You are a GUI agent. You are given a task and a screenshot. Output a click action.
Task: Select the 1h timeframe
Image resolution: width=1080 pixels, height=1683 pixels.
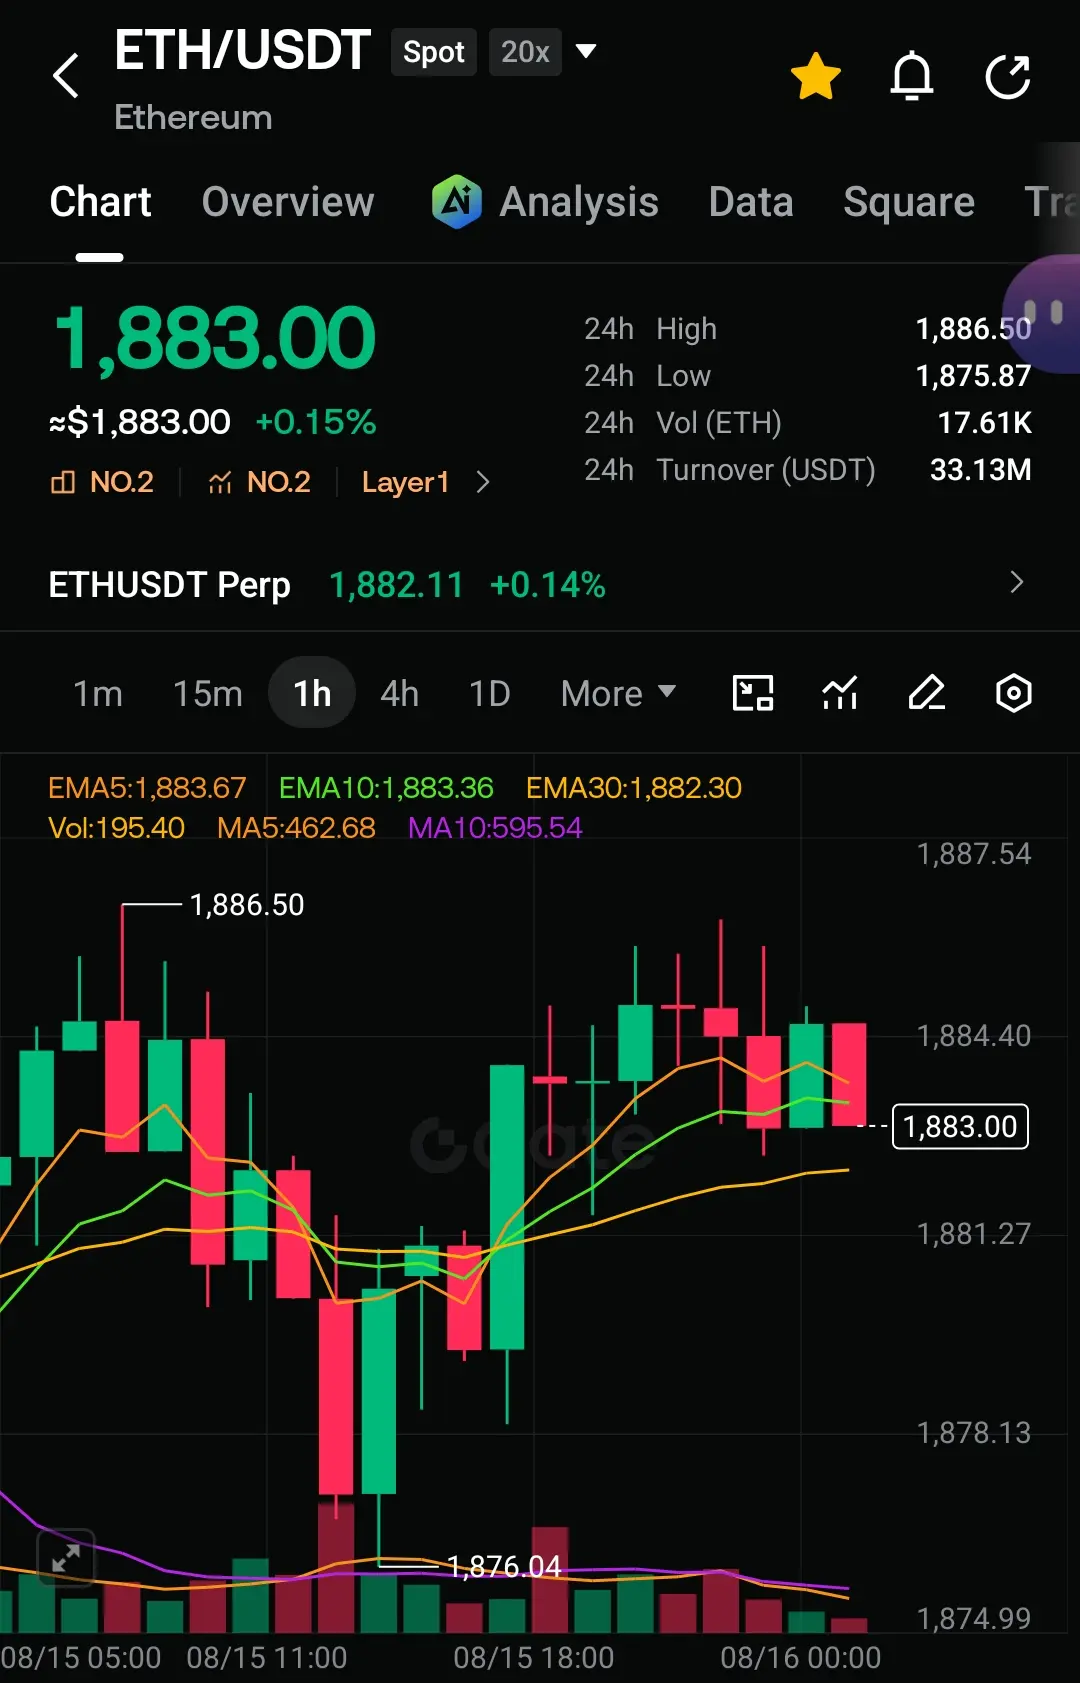312,693
